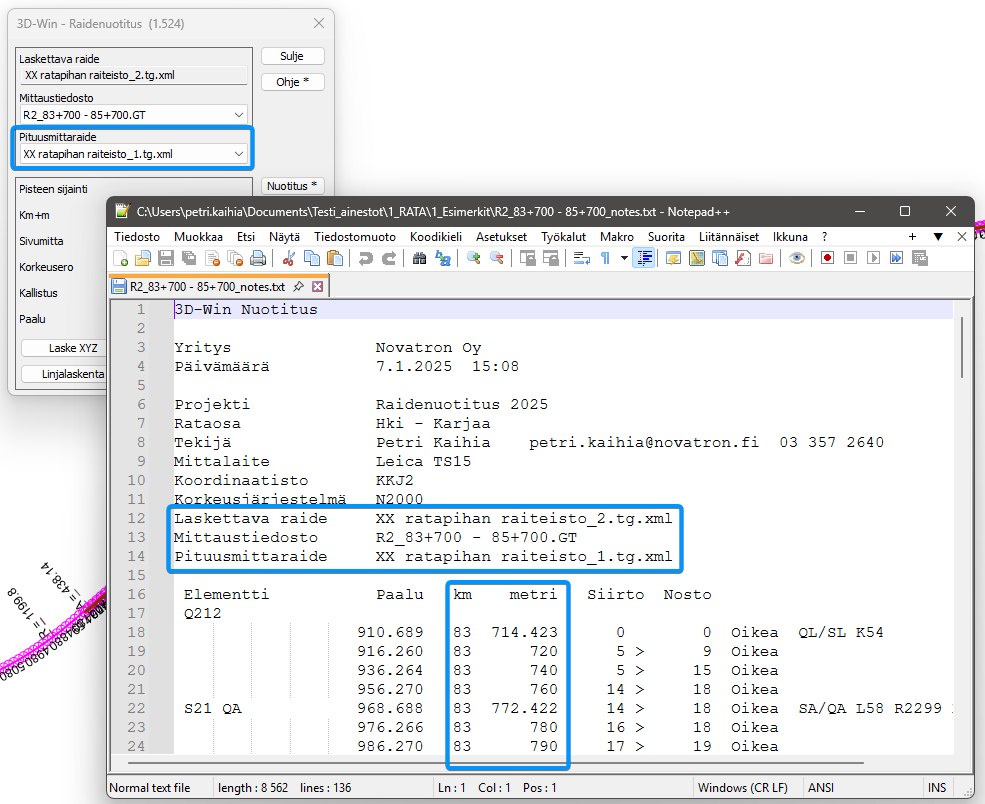Expand the Pituusmittaraide dropdown
985x804 pixels.
tap(238, 154)
